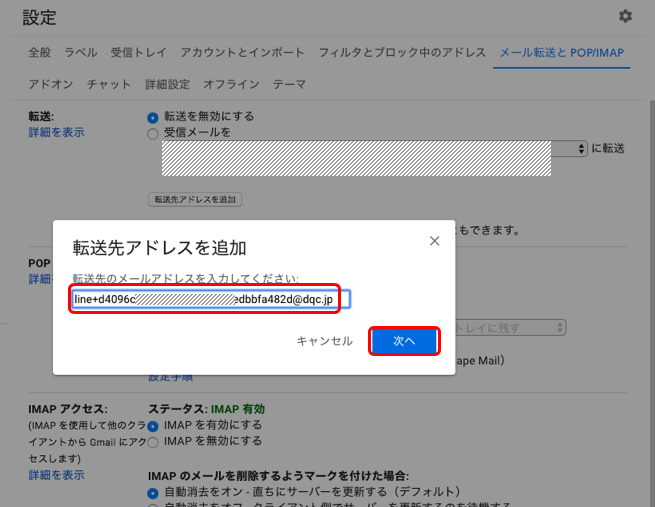This screenshot has height=507, width=655.
Task: Click 転送先アドレスを追加 button
Action: tap(195, 199)
